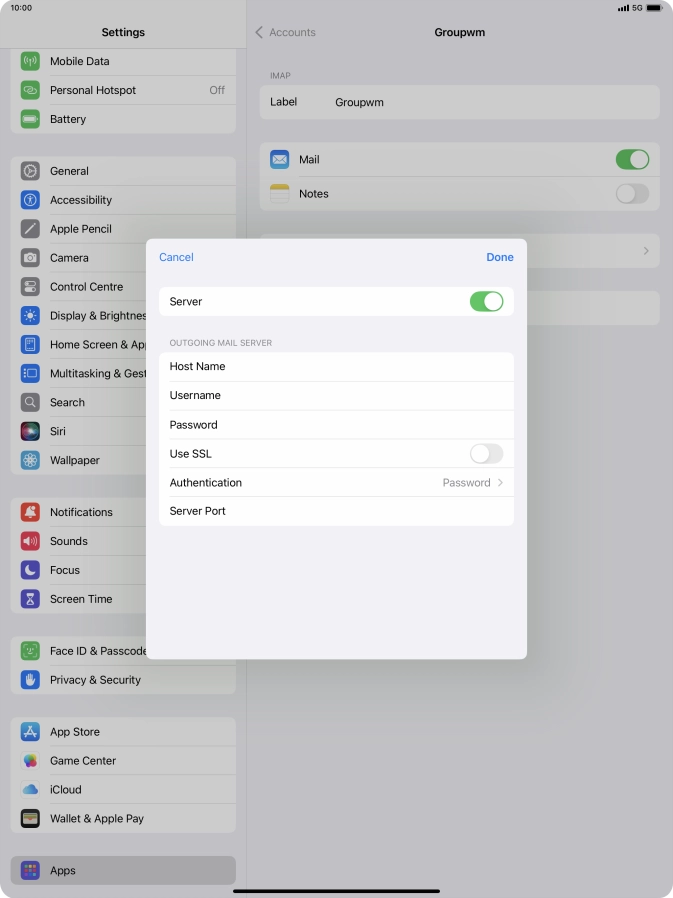673x898 pixels.
Task: Tap the Notifications bell icon
Action: point(30,512)
